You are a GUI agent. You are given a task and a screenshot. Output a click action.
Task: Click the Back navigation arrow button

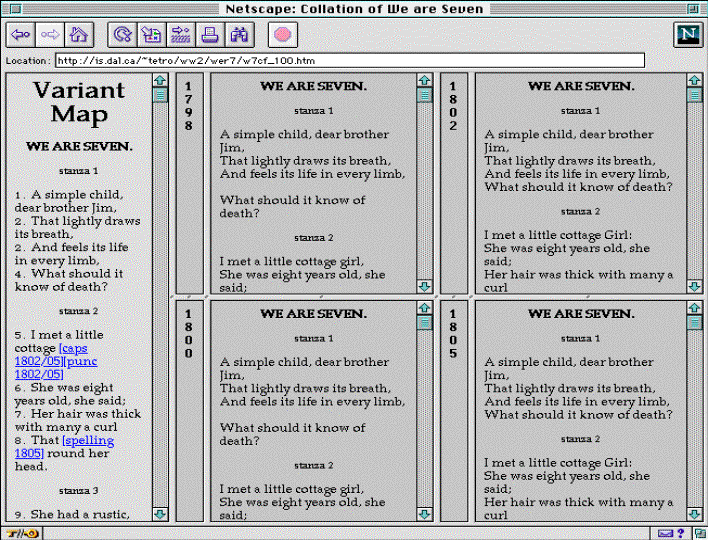coord(20,35)
